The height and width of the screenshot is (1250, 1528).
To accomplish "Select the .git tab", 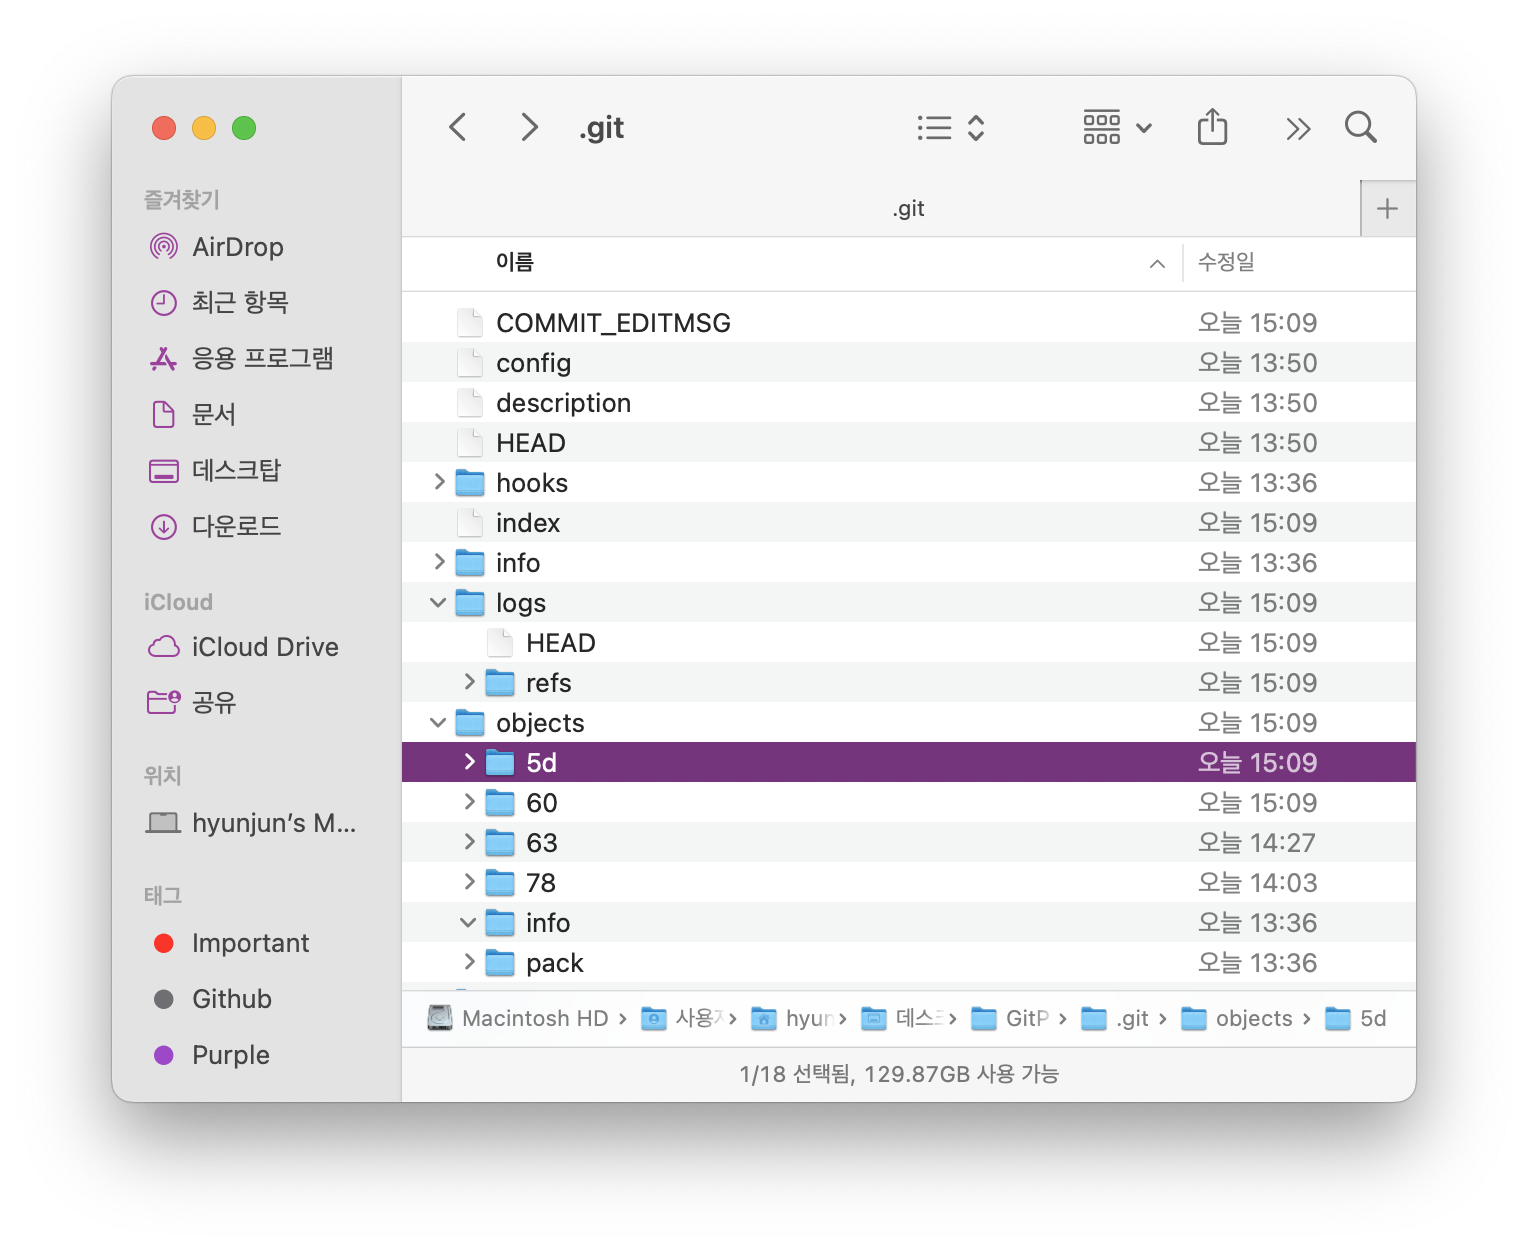I will pyautogui.click(x=881, y=209).
